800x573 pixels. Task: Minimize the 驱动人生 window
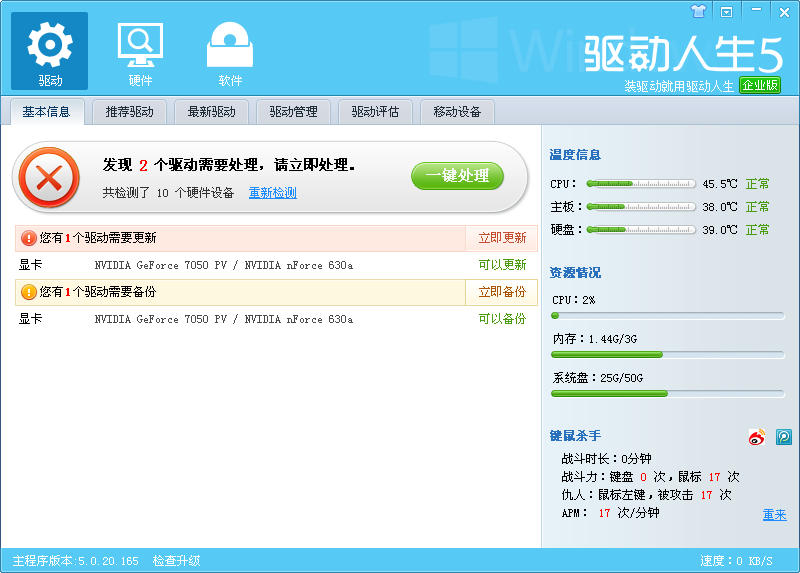[x=757, y=10]
